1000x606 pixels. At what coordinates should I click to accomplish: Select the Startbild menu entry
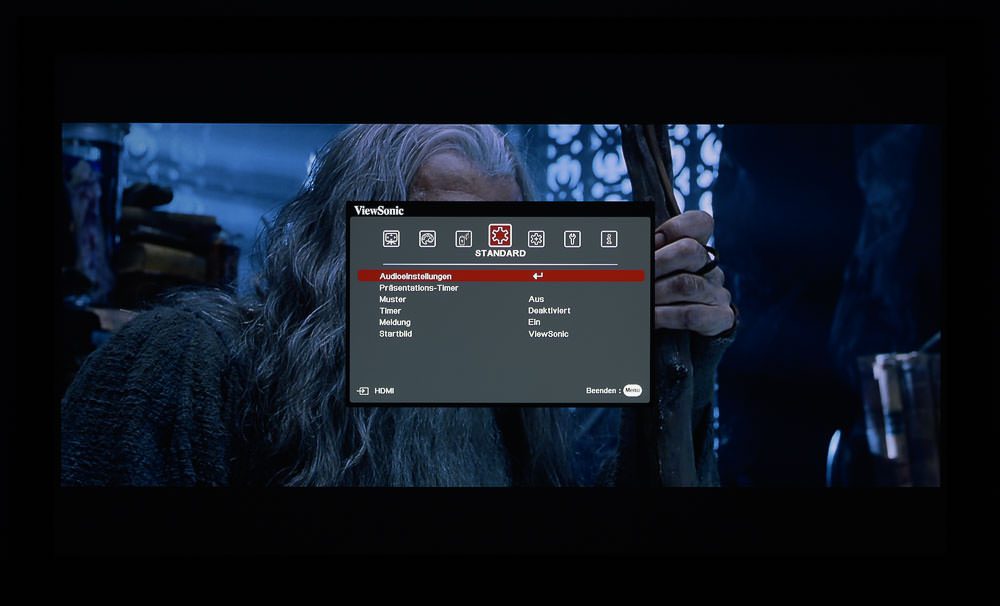(395, 334)
